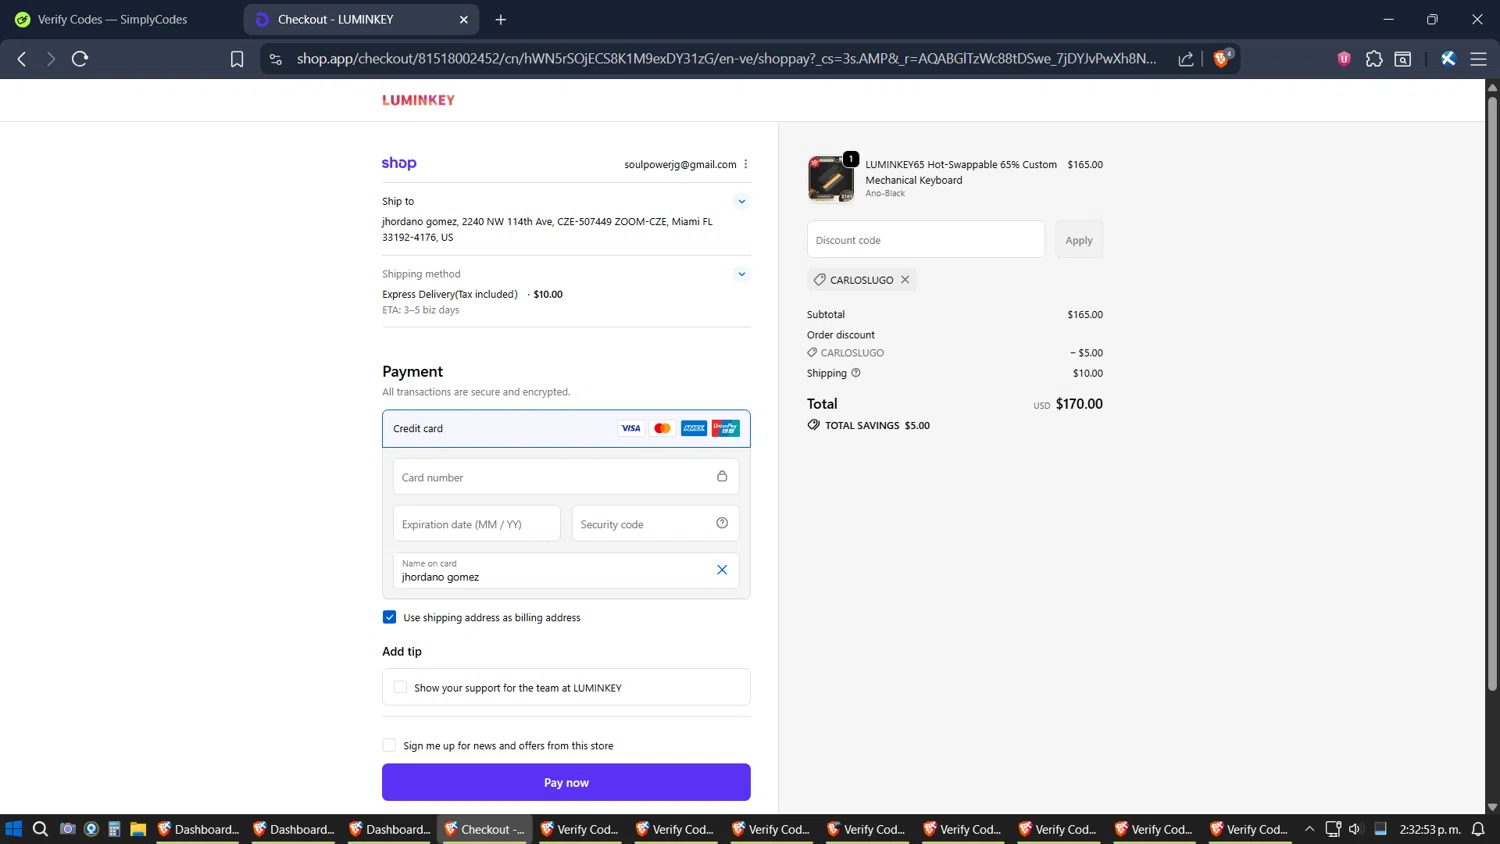1500x844 pixels.
Task: Open the browser main menu
Action: point(1478,59)
